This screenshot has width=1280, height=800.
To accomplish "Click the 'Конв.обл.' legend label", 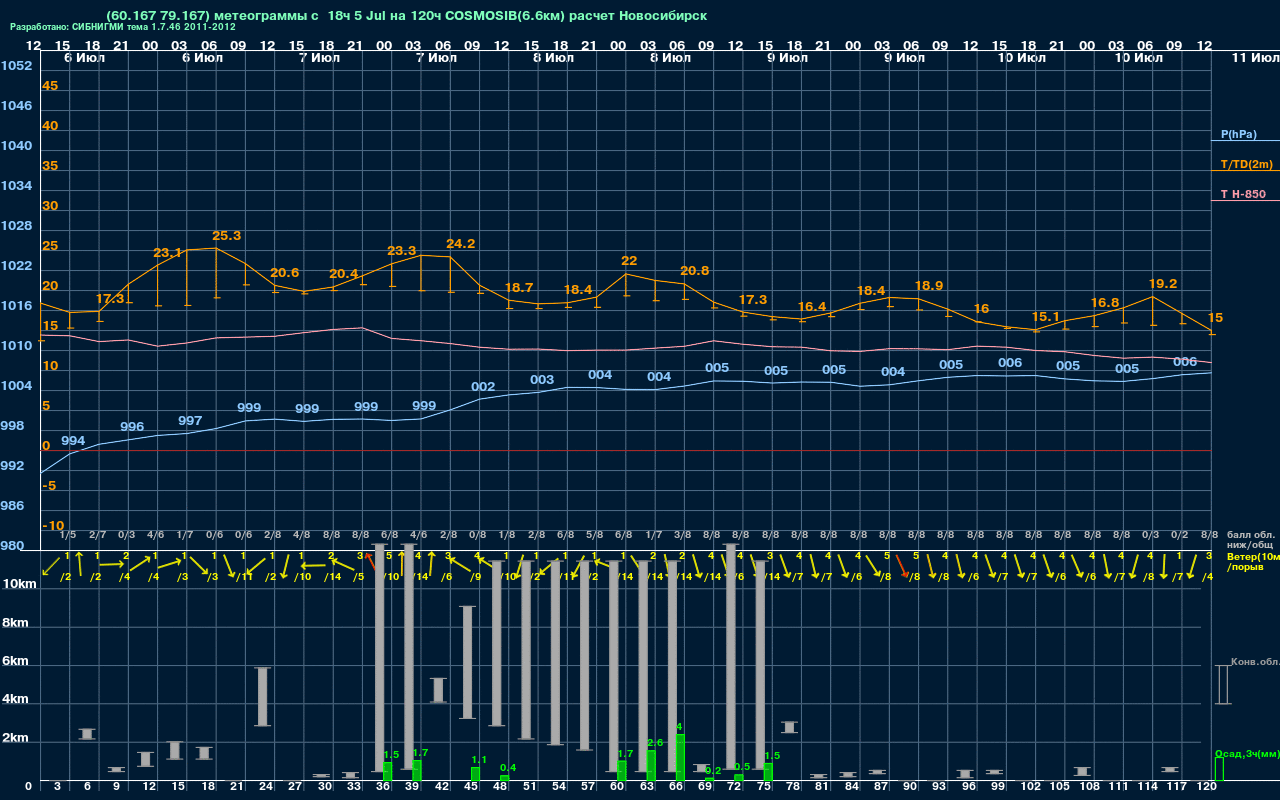I will pos(1254,663).
